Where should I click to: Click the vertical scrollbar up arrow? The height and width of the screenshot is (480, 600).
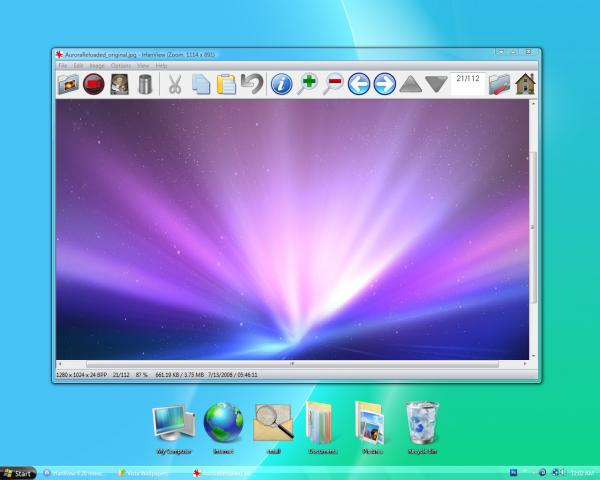[533, 103]
